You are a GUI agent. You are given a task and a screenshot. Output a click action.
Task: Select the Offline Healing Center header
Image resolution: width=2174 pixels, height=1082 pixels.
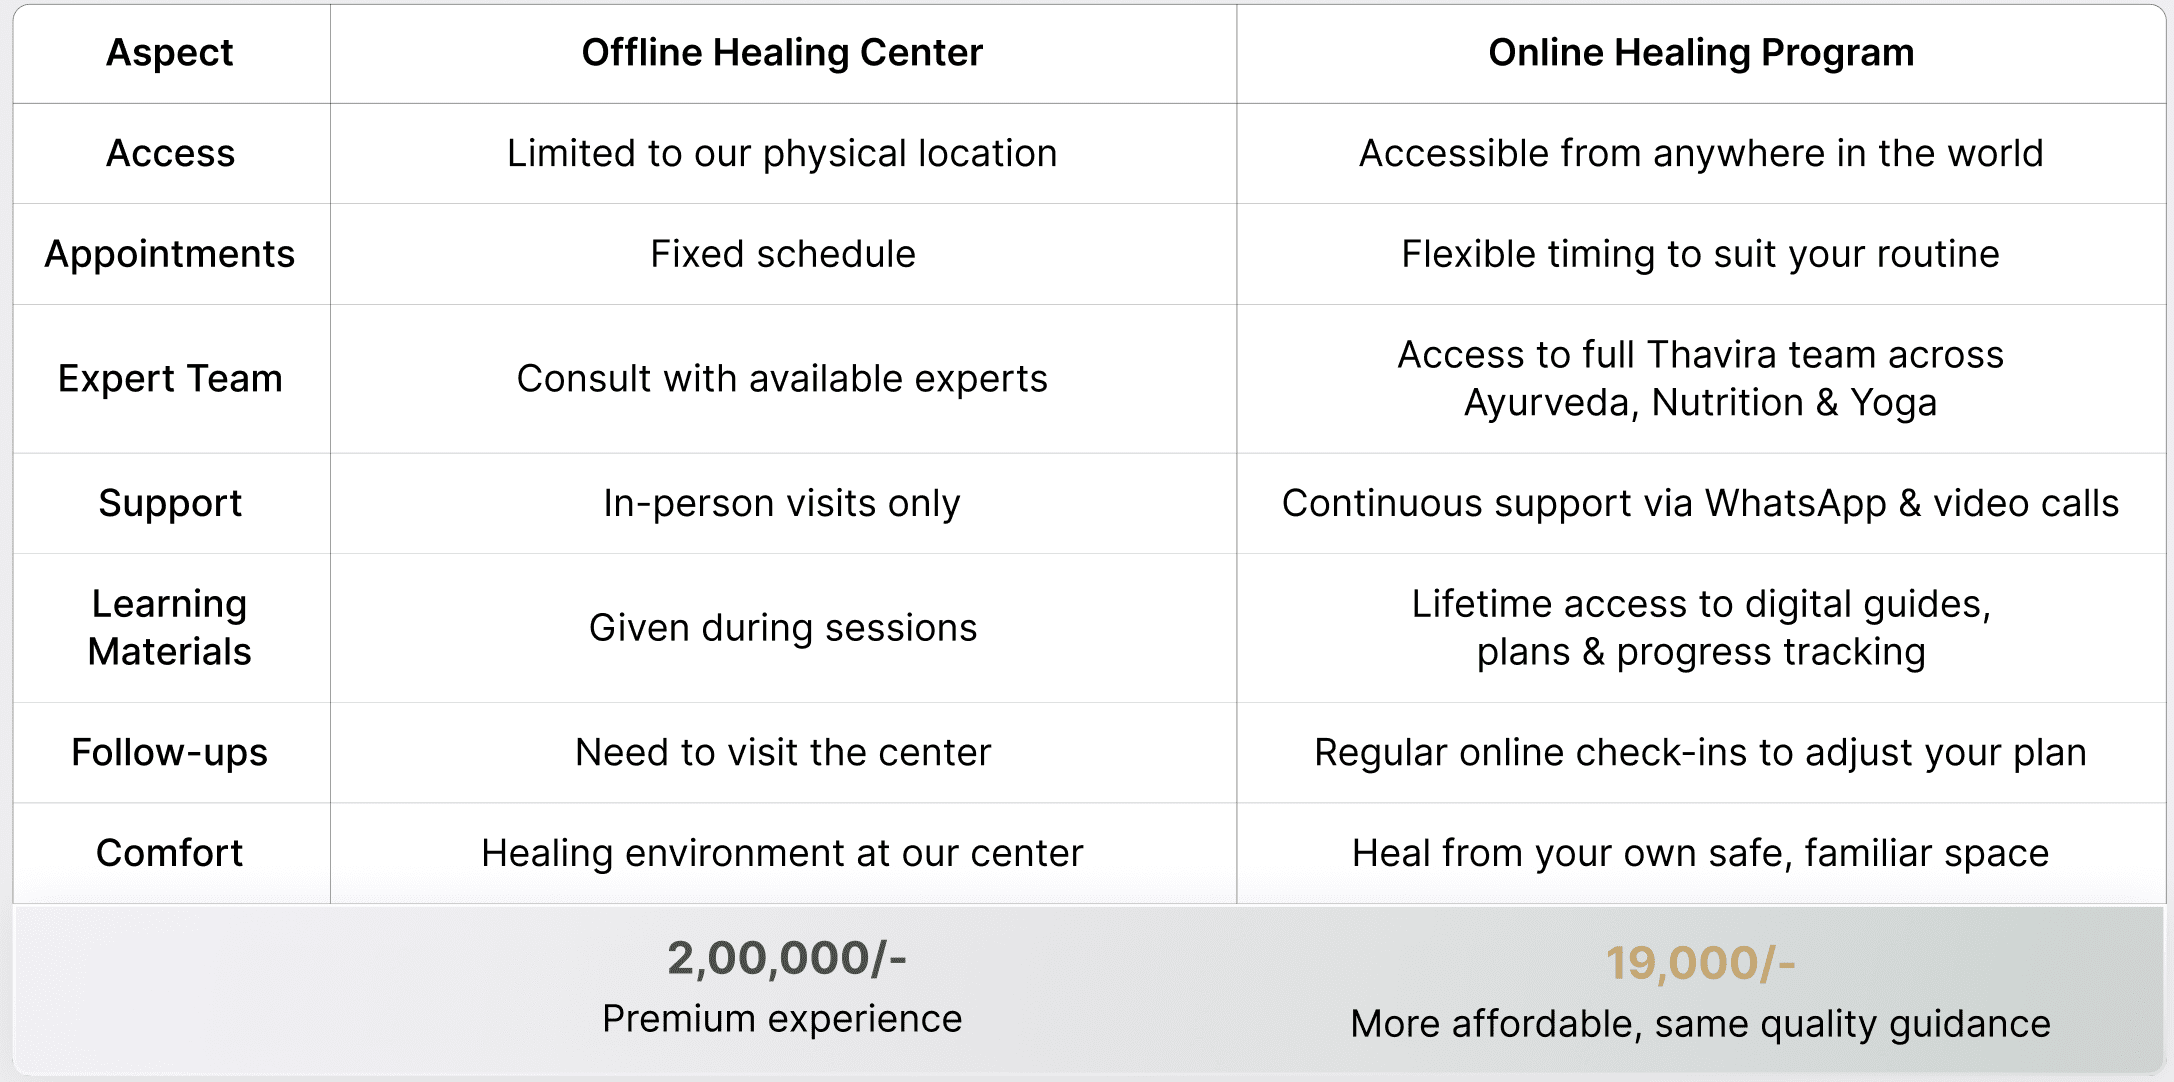pos(782,53)
